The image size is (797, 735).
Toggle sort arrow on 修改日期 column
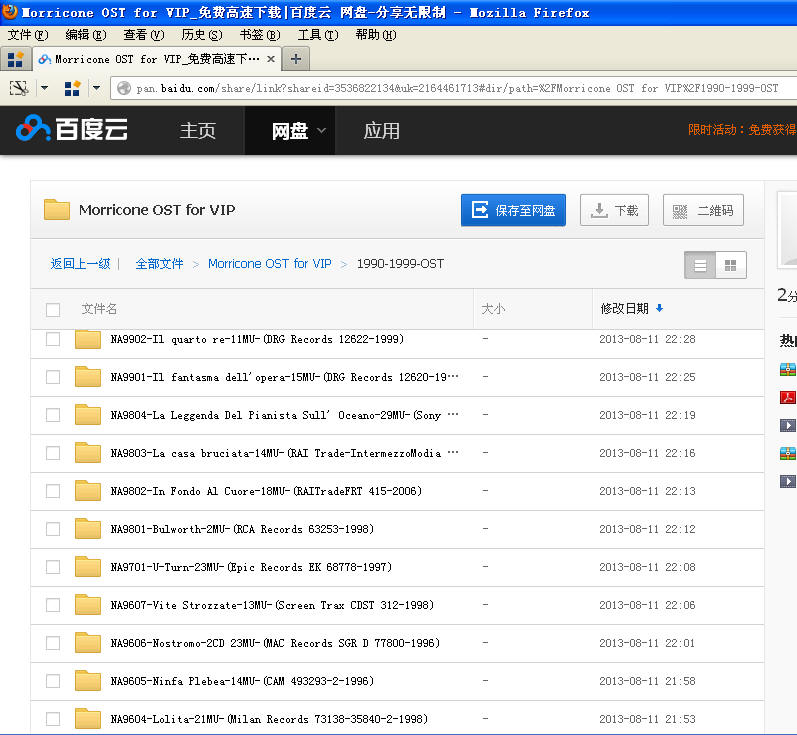[x=659, y=308]
